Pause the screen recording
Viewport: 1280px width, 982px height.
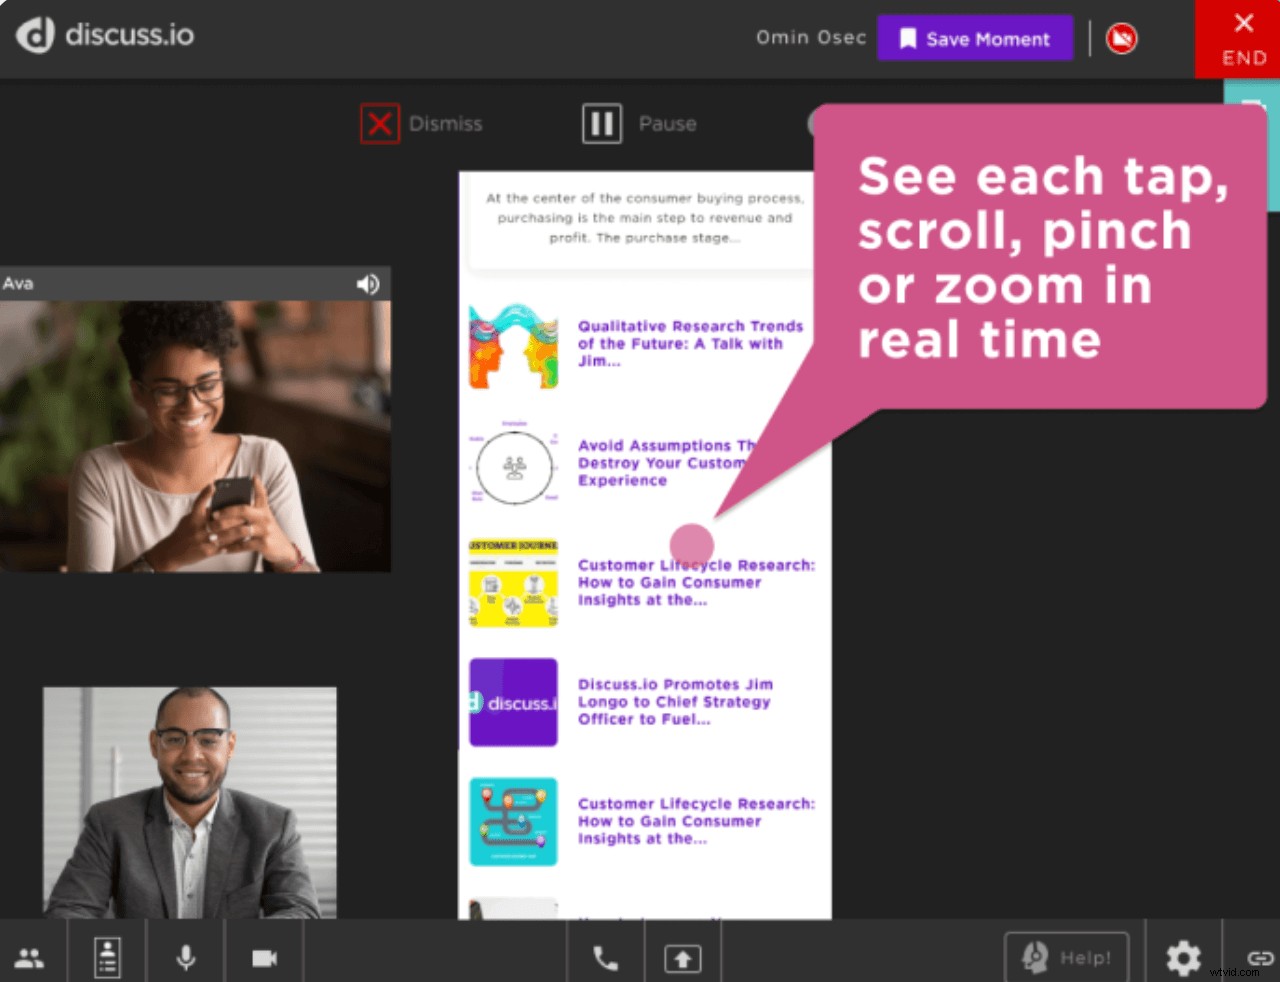click(639, 123)
